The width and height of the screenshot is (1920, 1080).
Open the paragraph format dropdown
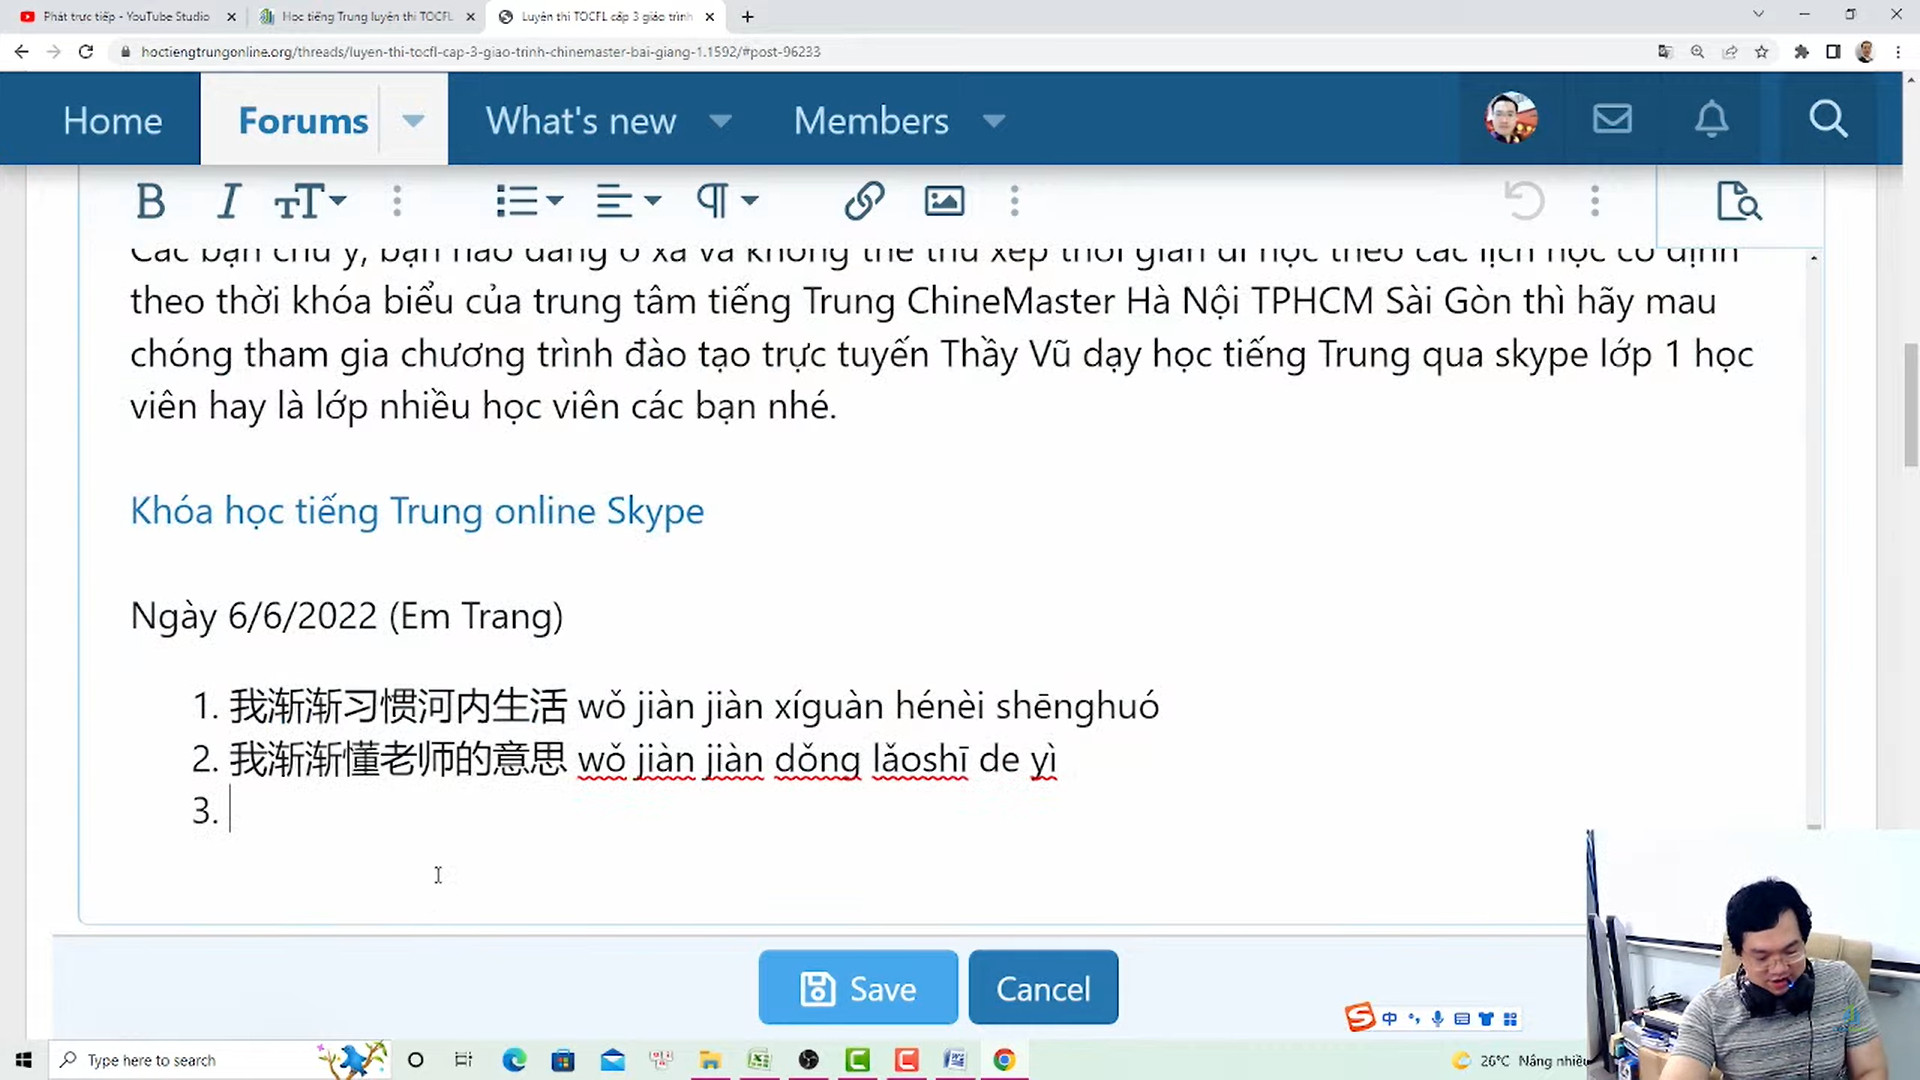point(727,202)
